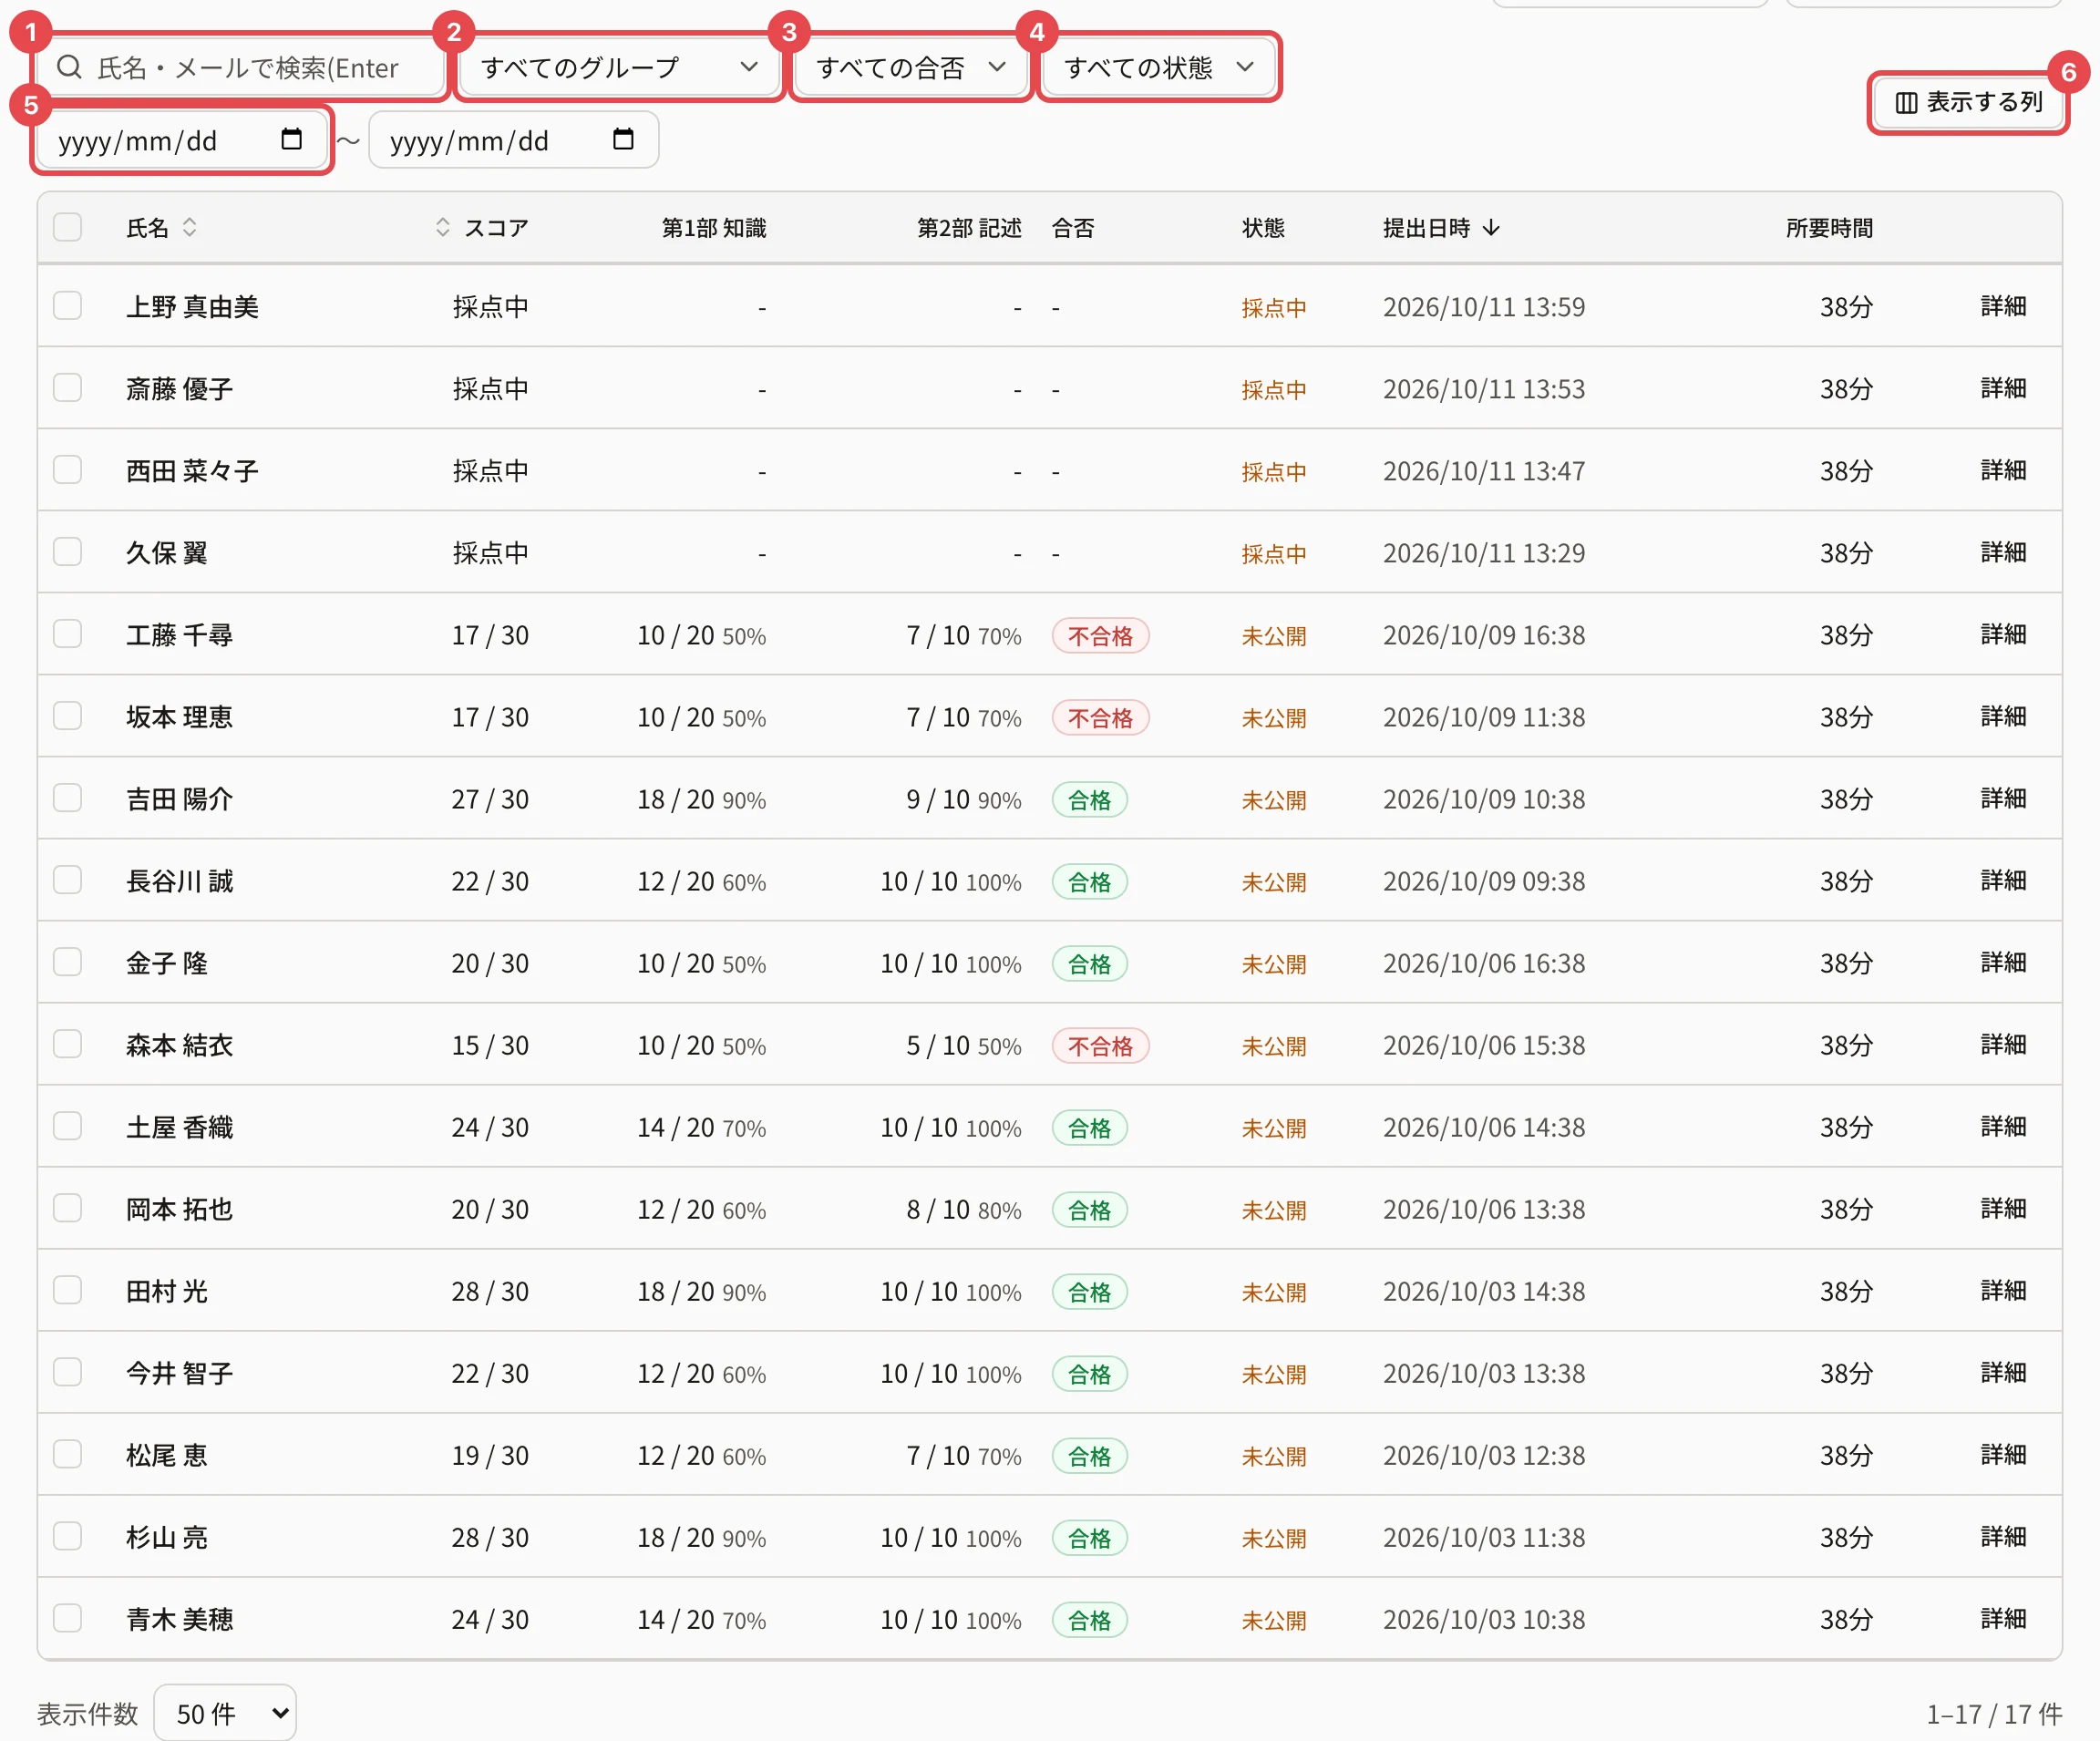Change the 50 件 page size dropdown
This screenshot has width=2100, height=1741.
coord(225,1713)
